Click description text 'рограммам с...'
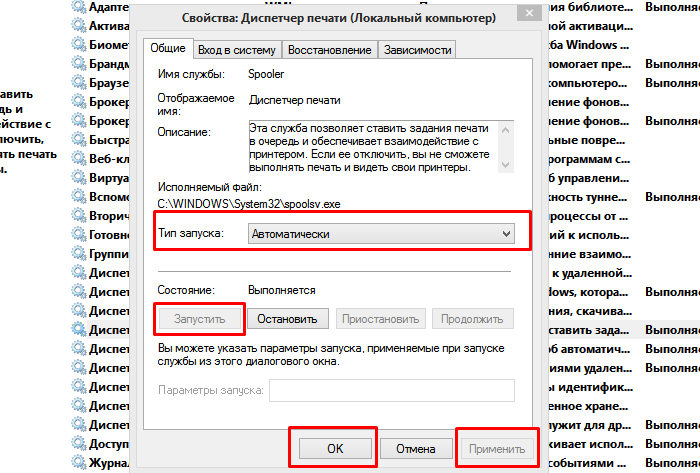Image resolution: width=700 pixels, height=473 pixels. click(x=589, y=159)
